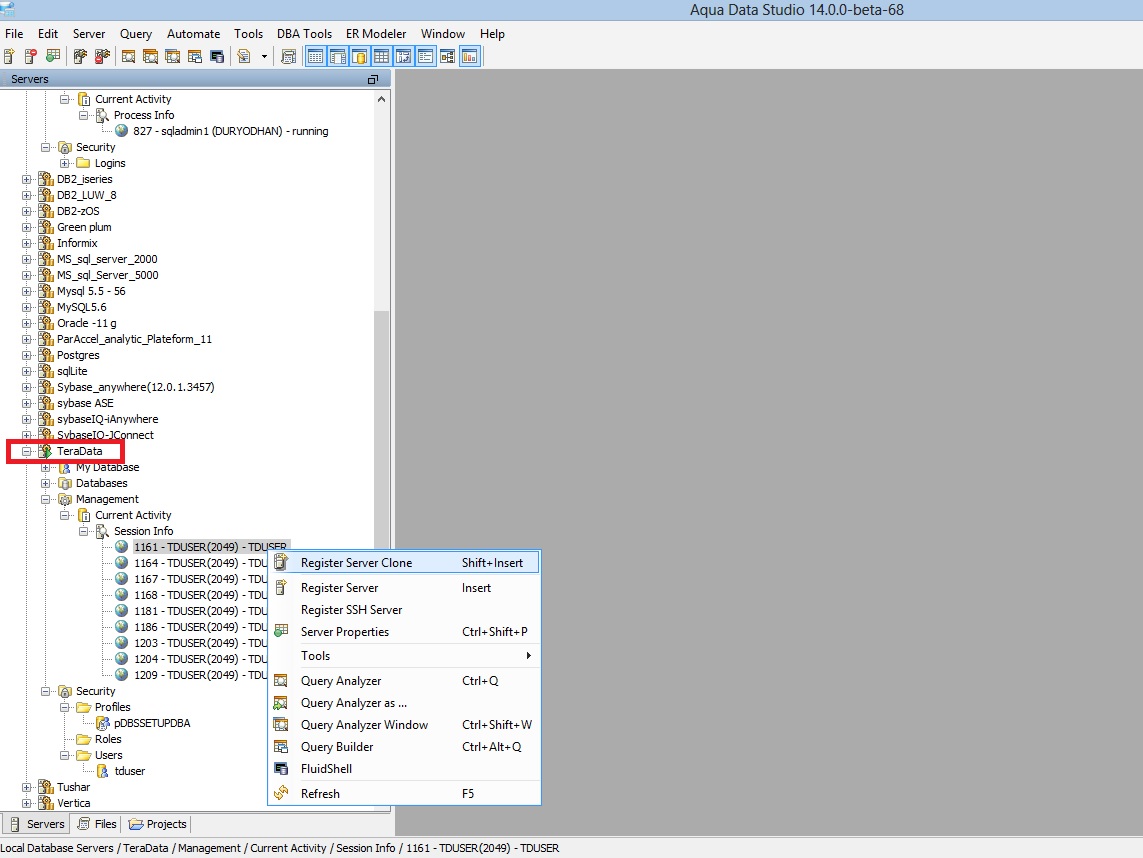1143x858 pixels.
Task: Click the globe icon for session 1164
Action: click(x=122, y=563)
